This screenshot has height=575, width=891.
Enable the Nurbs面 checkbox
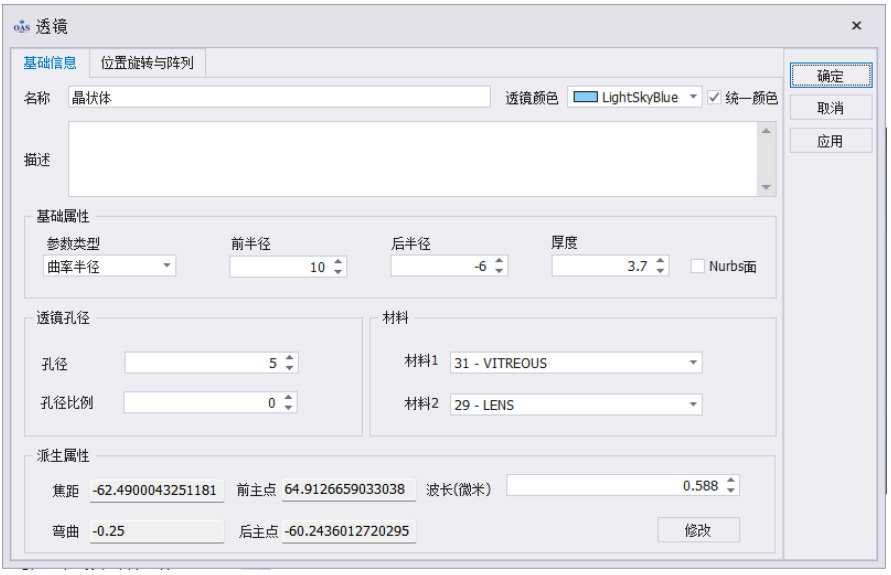(x=699, y=266)
